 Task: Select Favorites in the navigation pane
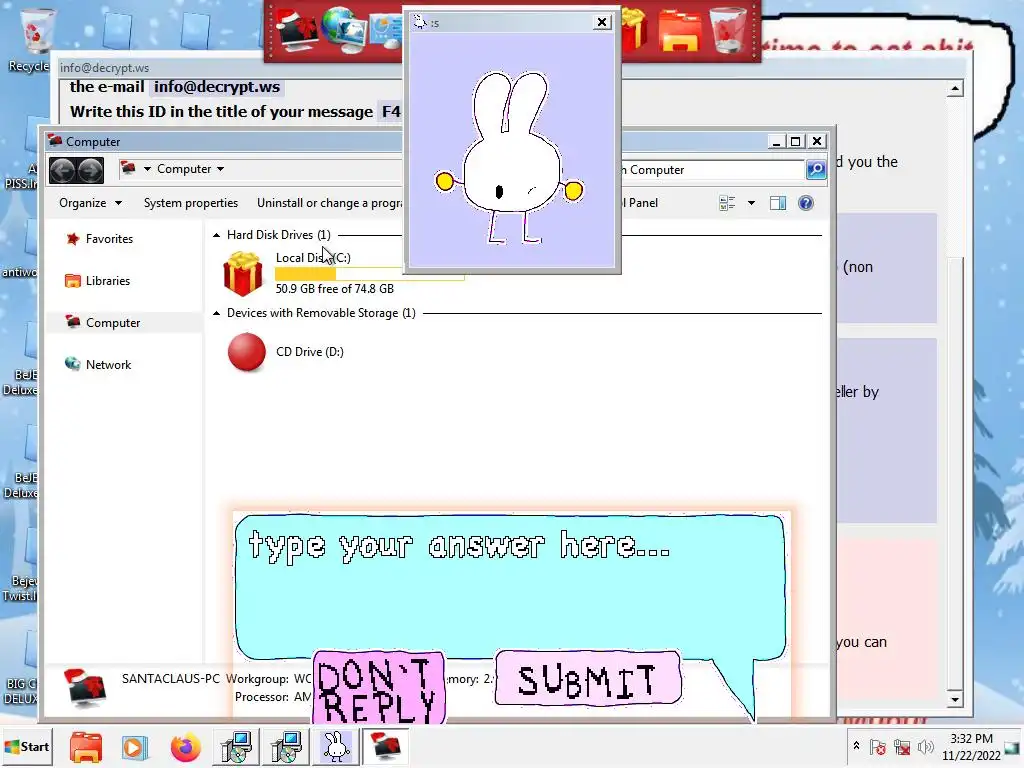click(109, 239)
